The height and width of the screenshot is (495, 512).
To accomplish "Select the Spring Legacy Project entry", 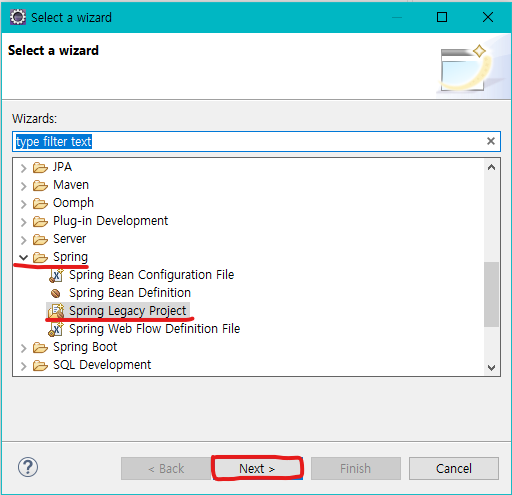I will click(127, 311).
